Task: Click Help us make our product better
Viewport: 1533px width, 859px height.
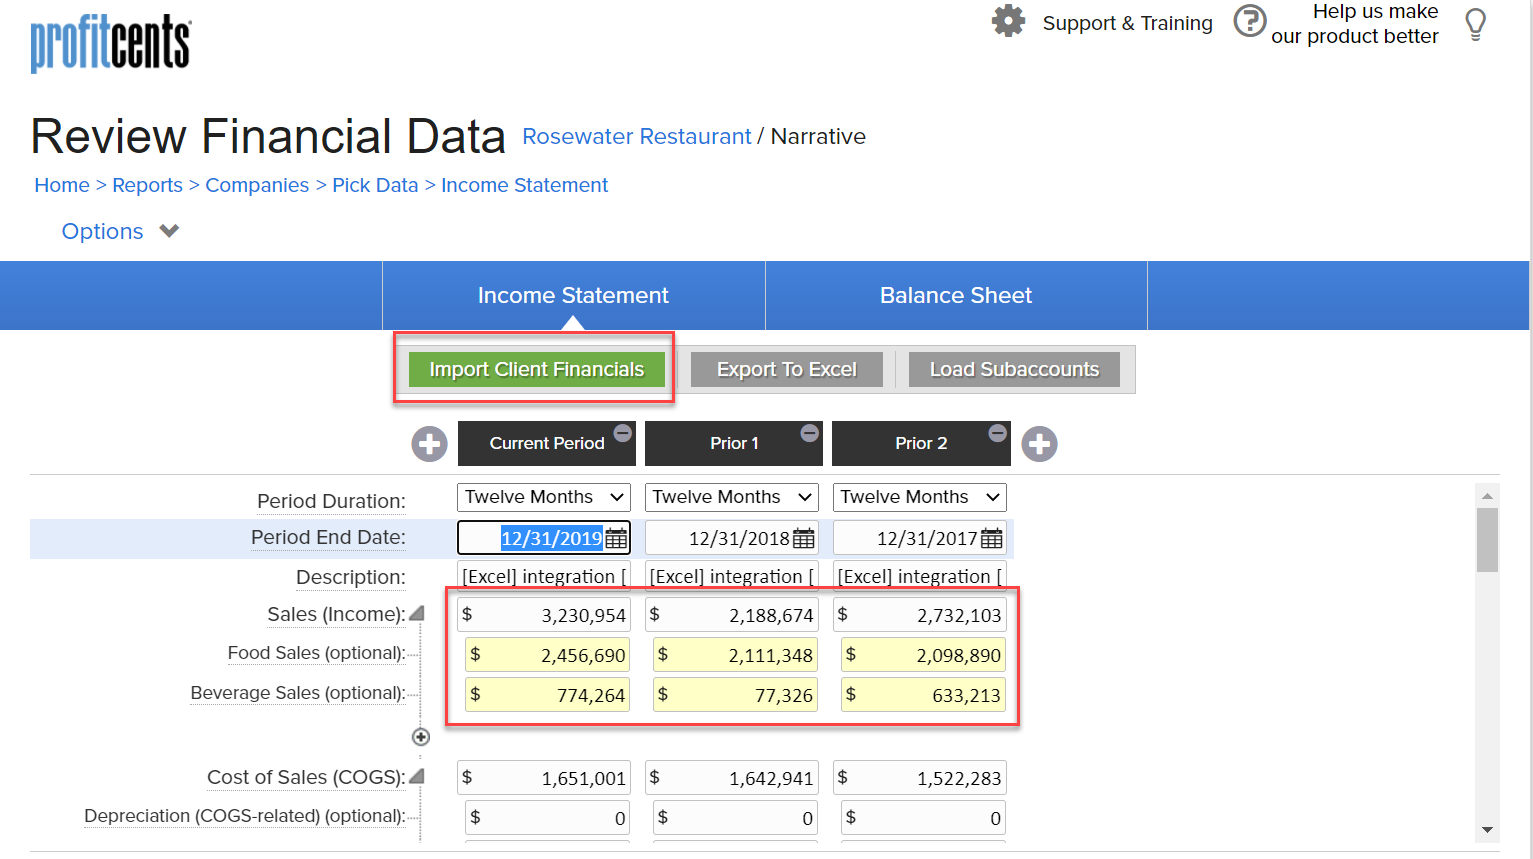Action: 1355,24
